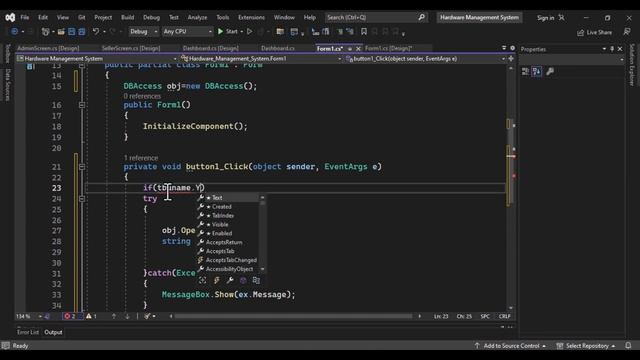Open the Error List tab

click(28, 332)
